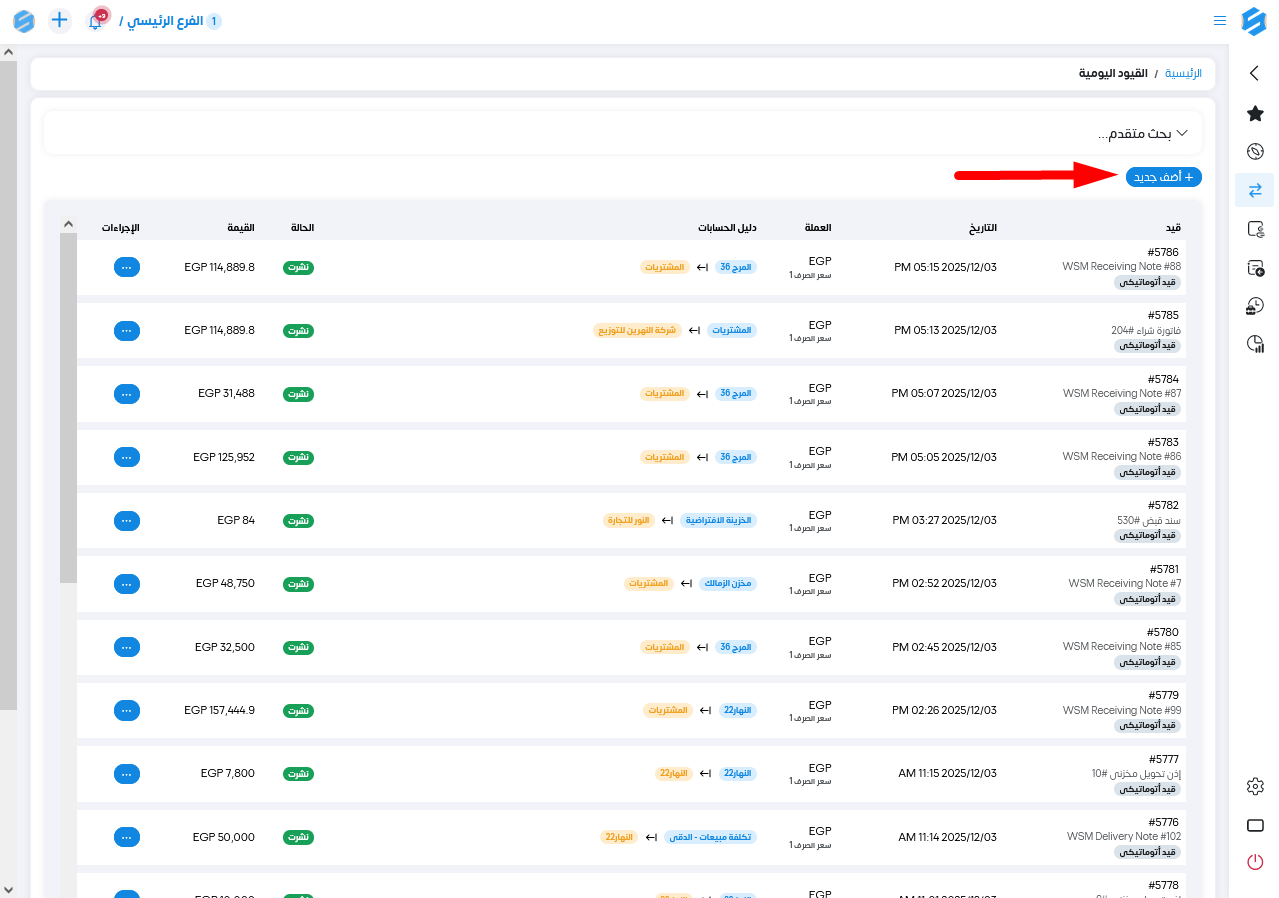Open the main branch selector
This screenshot has height=898, width=1279.
coord(170,21)
